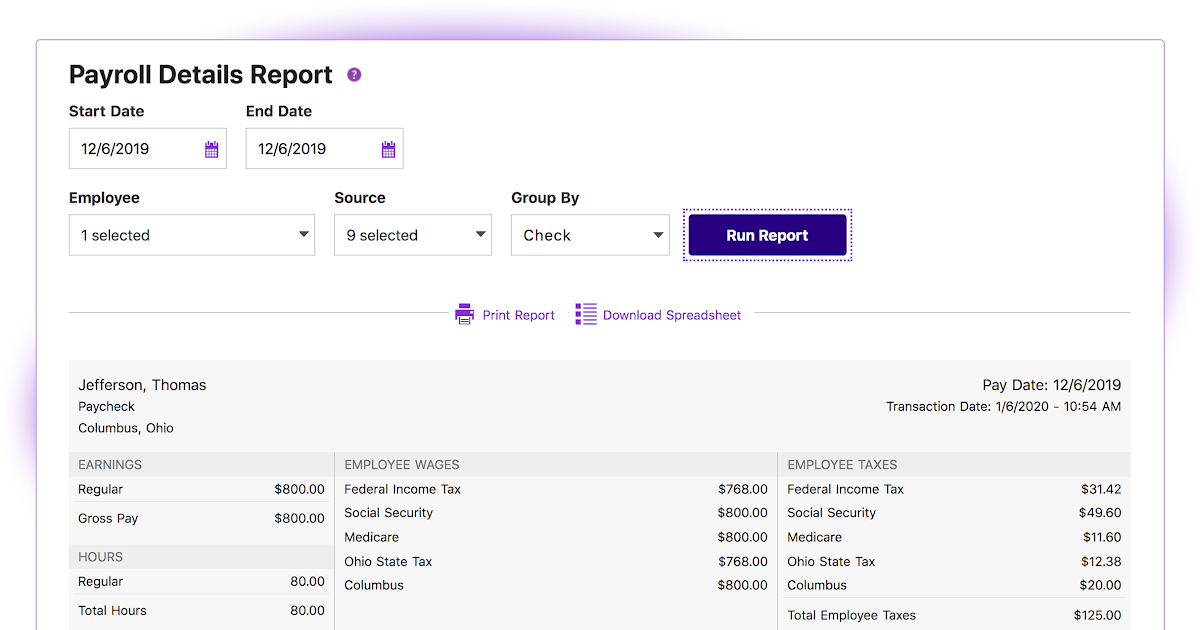Screen dimensions: 1200x630
Task: Click Federal Income Tax wage $768.00
Action: click(x=743, y=489)
